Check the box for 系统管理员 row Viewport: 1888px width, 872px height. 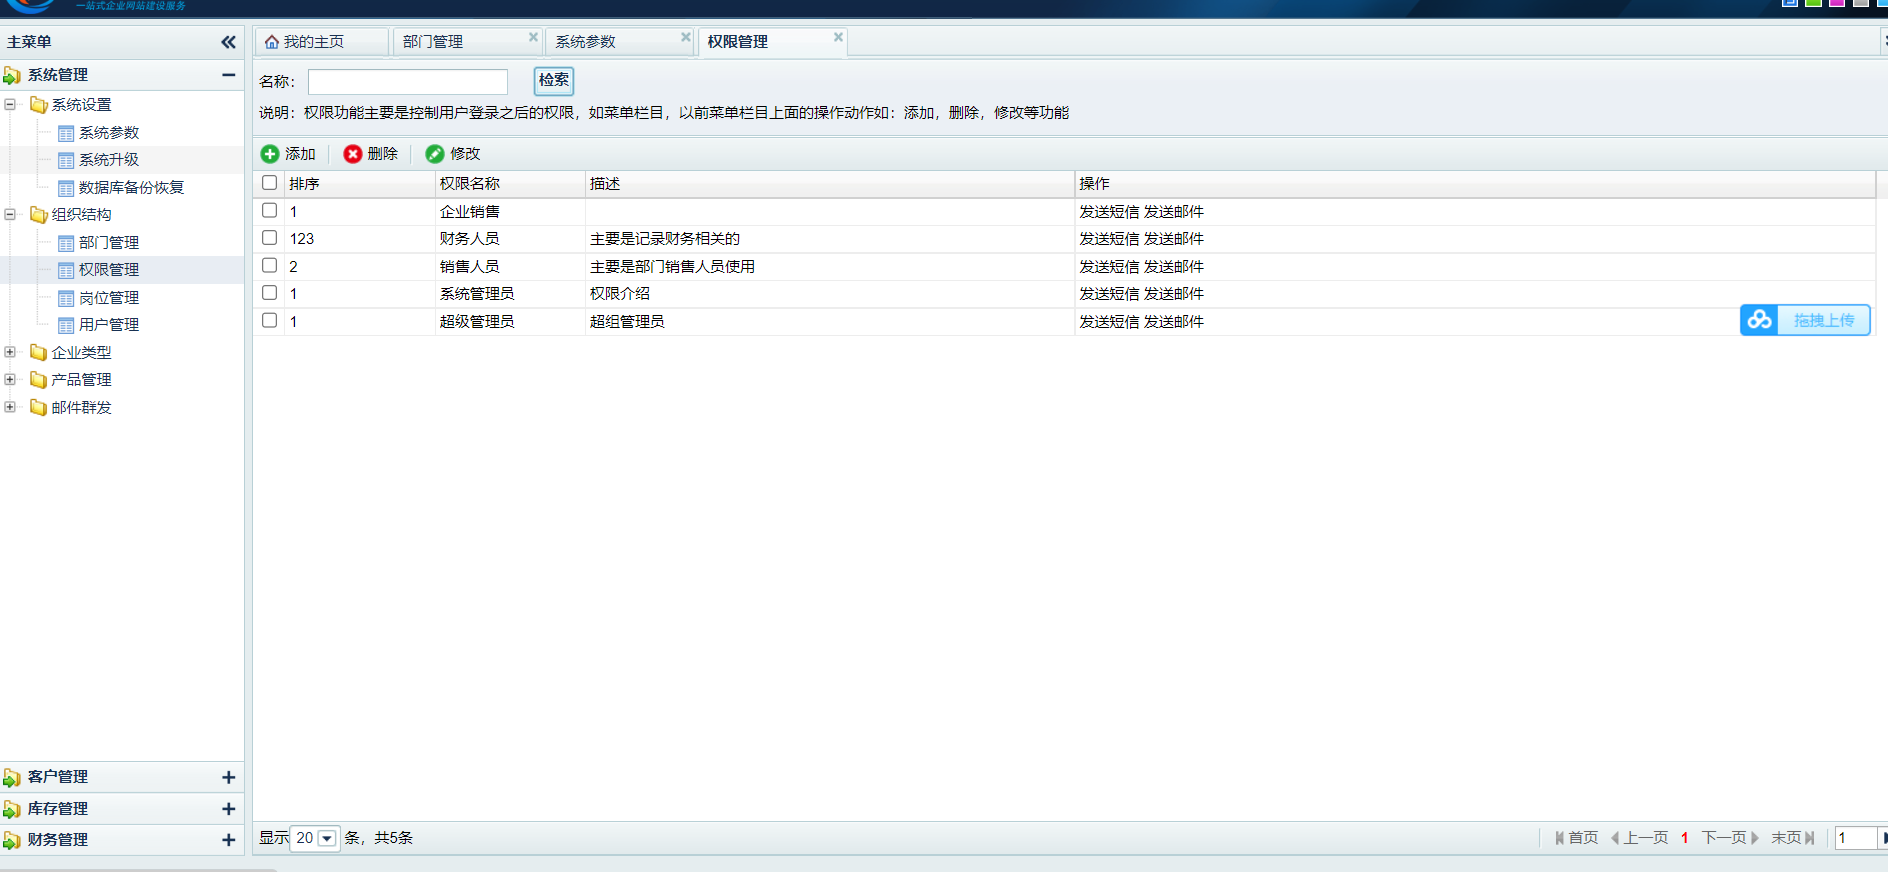pyautogui.click(x=269, y=293)
